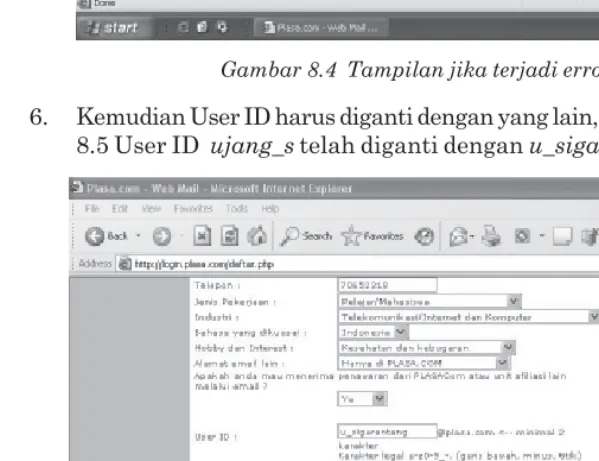Image resolution: width=599 pixels, height=461 pixels.
Task: Click the Telepon input field
Action: pyautogui.click(x=387, y=285)
